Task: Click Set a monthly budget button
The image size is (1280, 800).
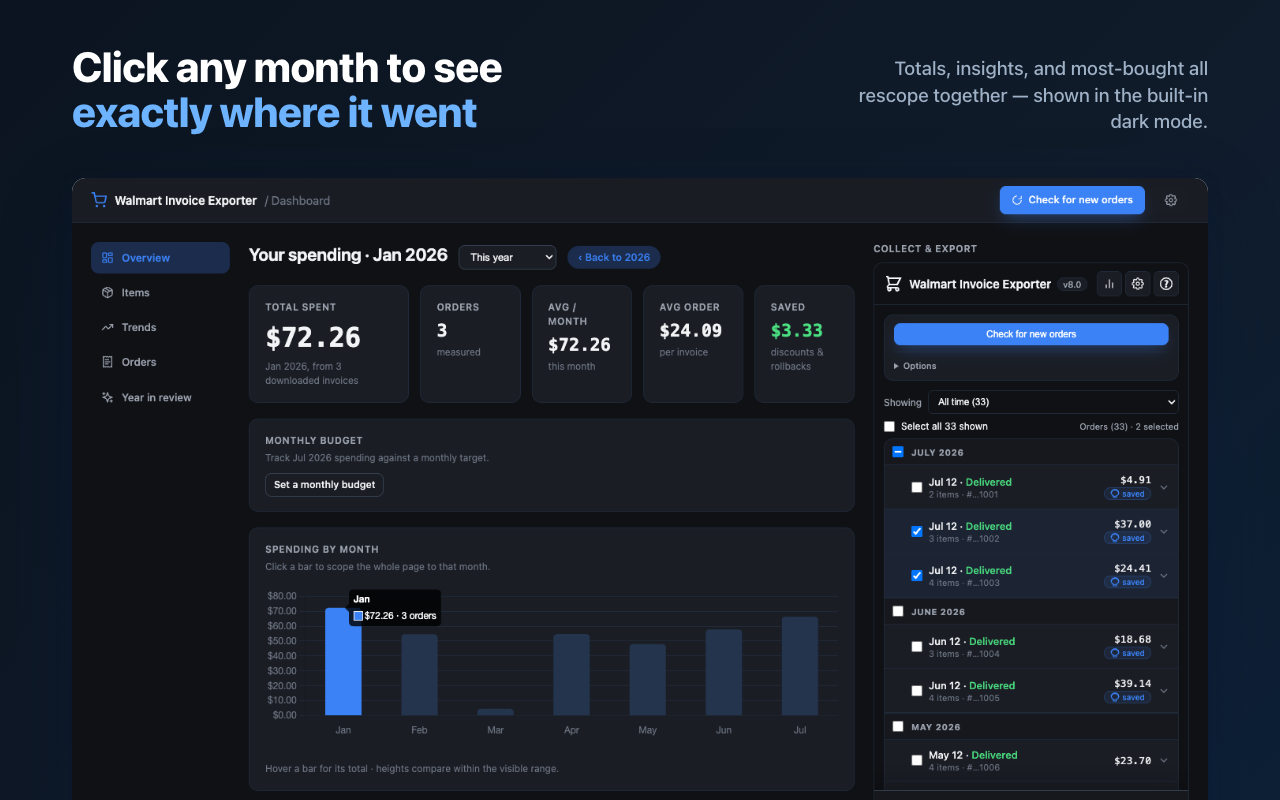Action: click(x=324, y=485)
